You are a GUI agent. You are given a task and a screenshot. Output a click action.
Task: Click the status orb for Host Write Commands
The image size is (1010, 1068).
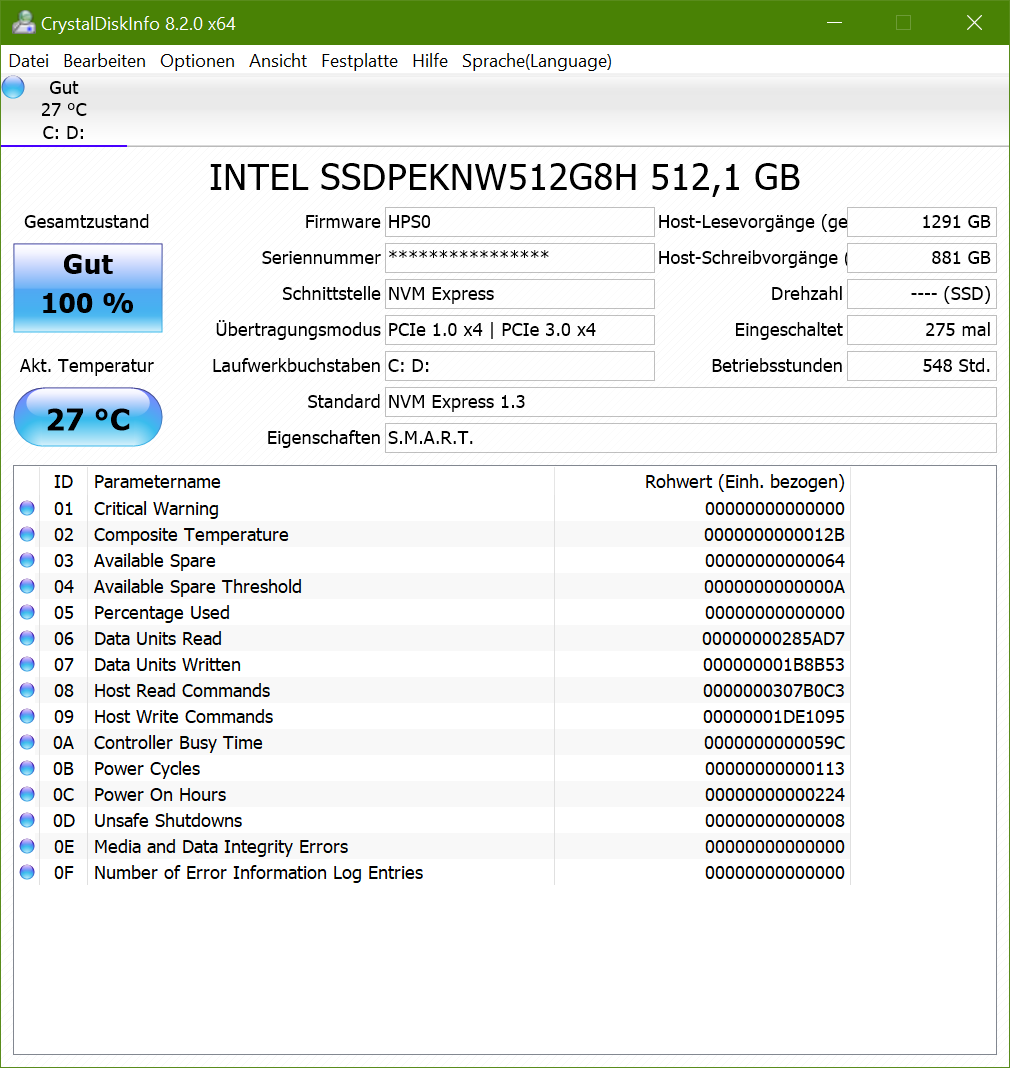[x=27, y=716]
